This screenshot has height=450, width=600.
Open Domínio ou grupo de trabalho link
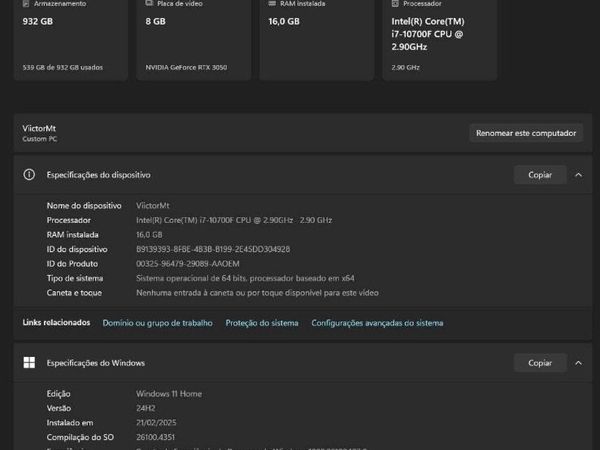pos(157,323)
